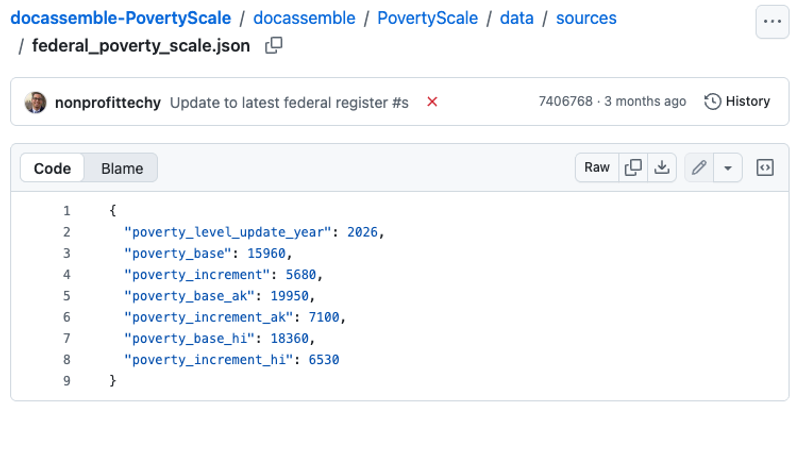Switch to the Code tab
Viewport: 800px width, 470px height.
52,168
